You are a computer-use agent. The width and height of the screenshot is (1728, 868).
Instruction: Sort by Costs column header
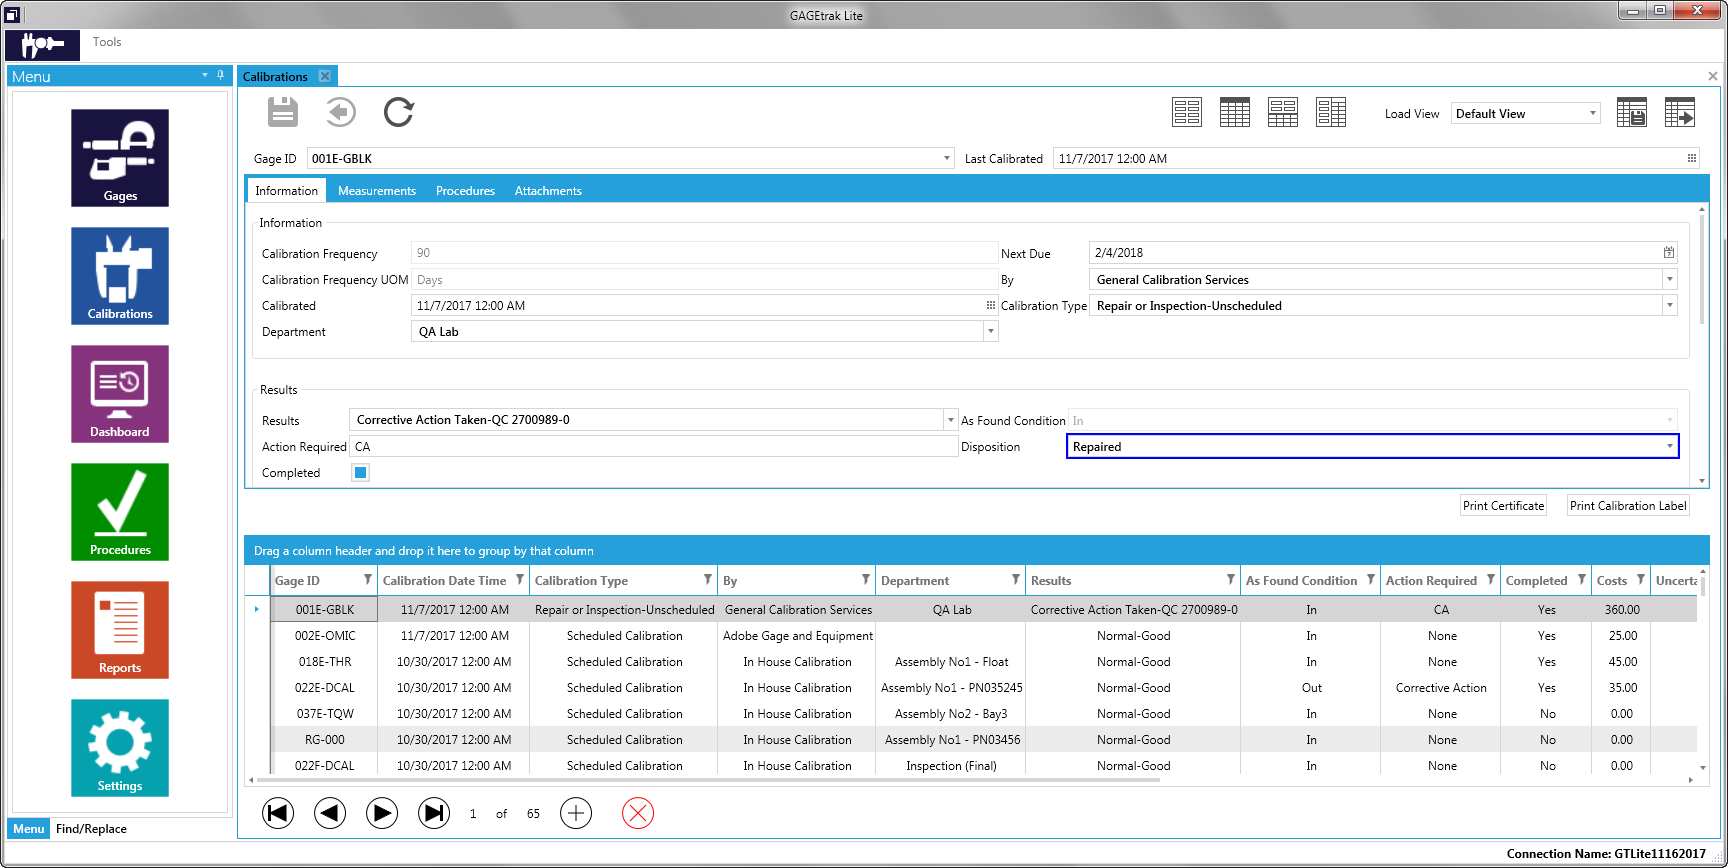1612,580
